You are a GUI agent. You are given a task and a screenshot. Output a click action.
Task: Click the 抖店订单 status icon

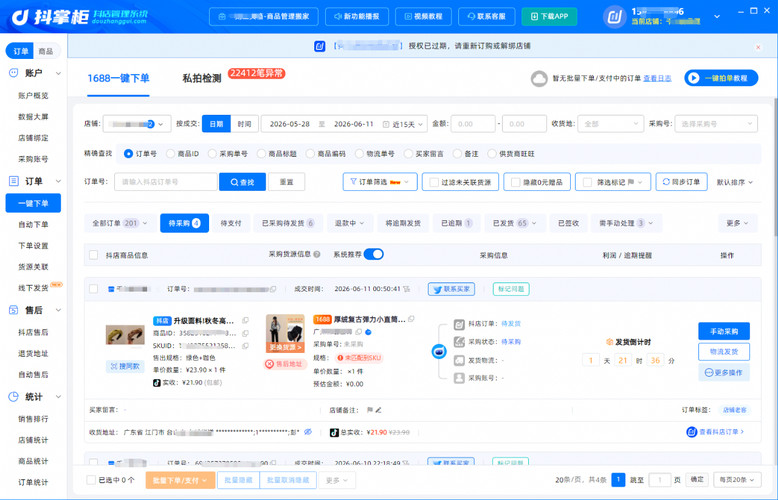coord(459,324)
